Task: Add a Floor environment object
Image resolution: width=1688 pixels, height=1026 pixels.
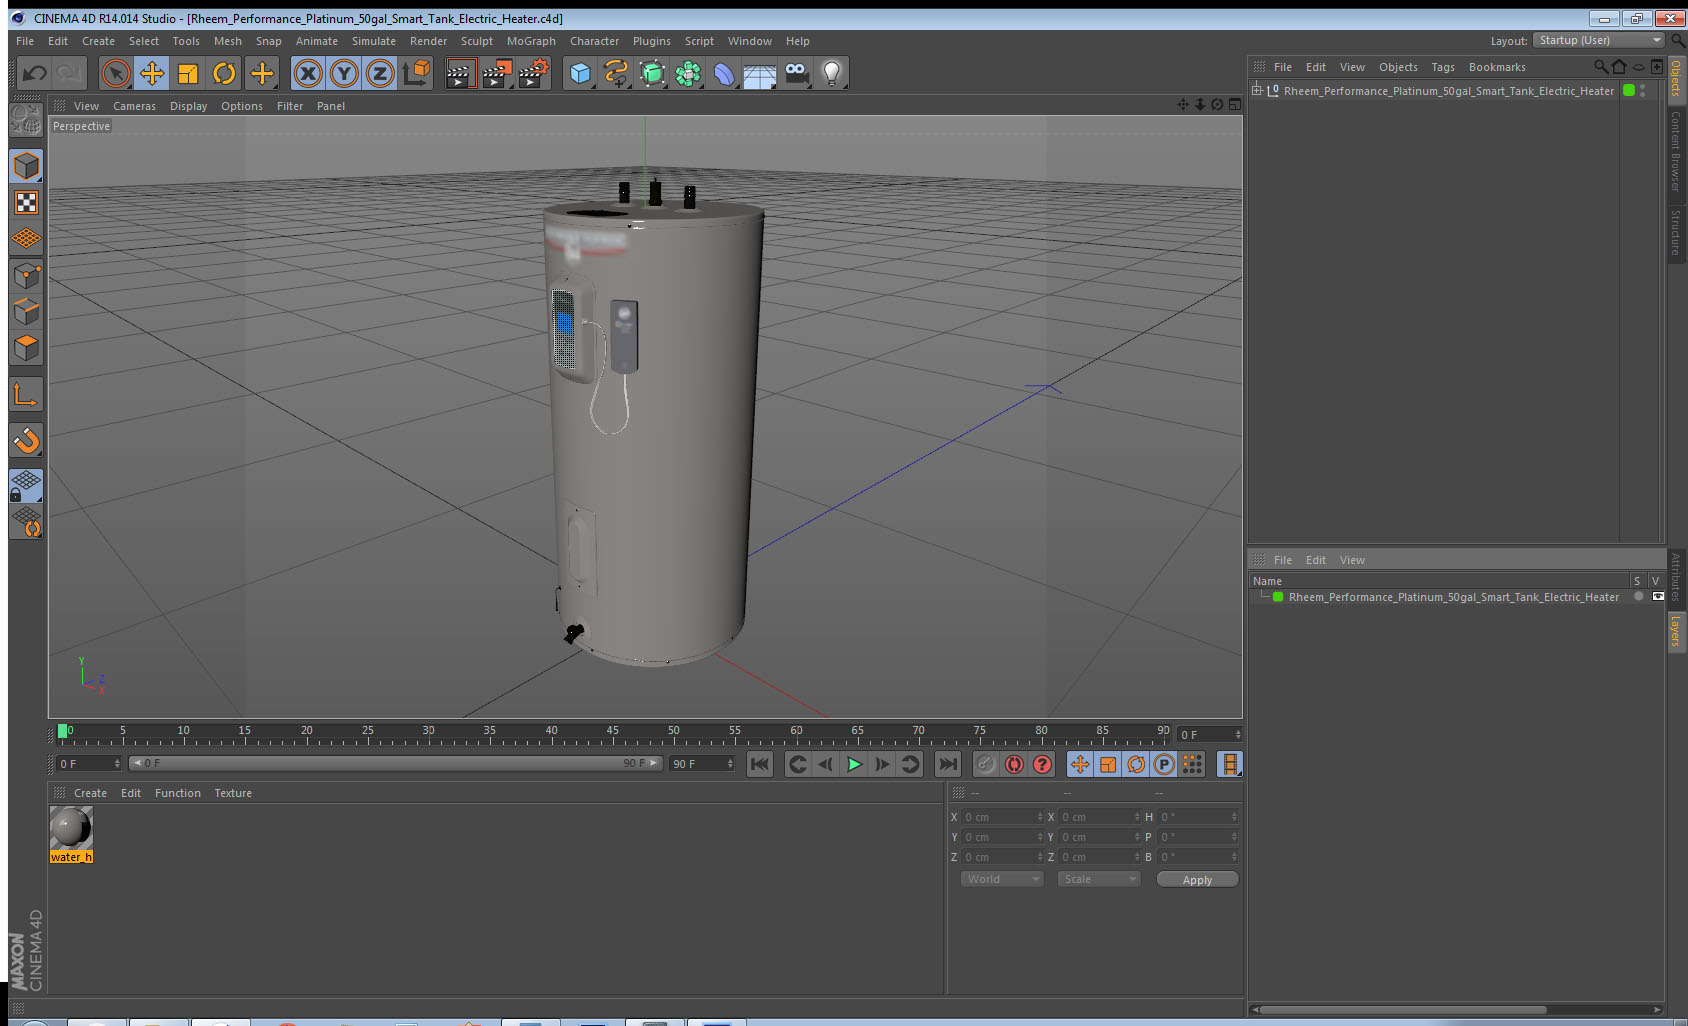Action: click(760, 73)
